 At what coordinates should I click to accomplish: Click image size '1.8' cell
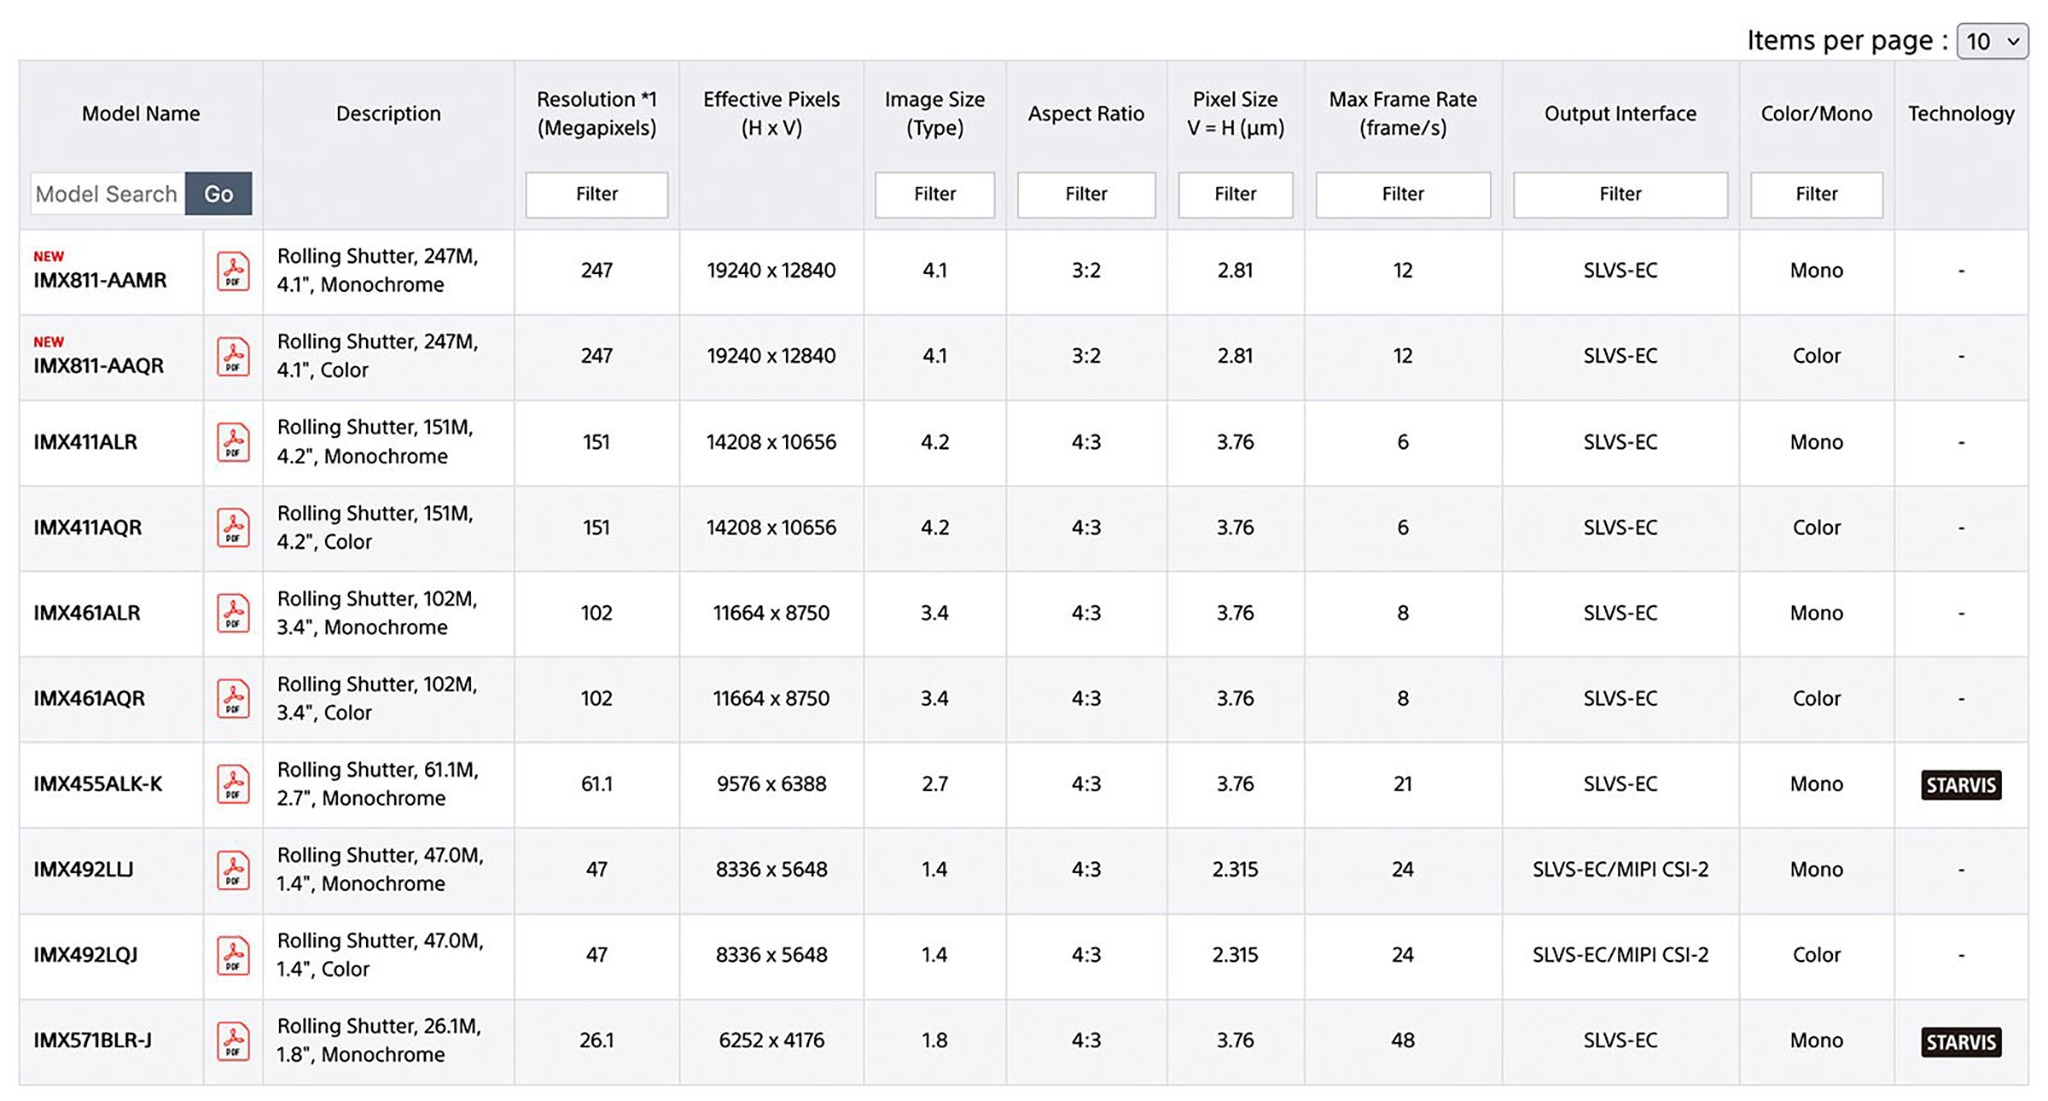click(x=935, y=1041)
